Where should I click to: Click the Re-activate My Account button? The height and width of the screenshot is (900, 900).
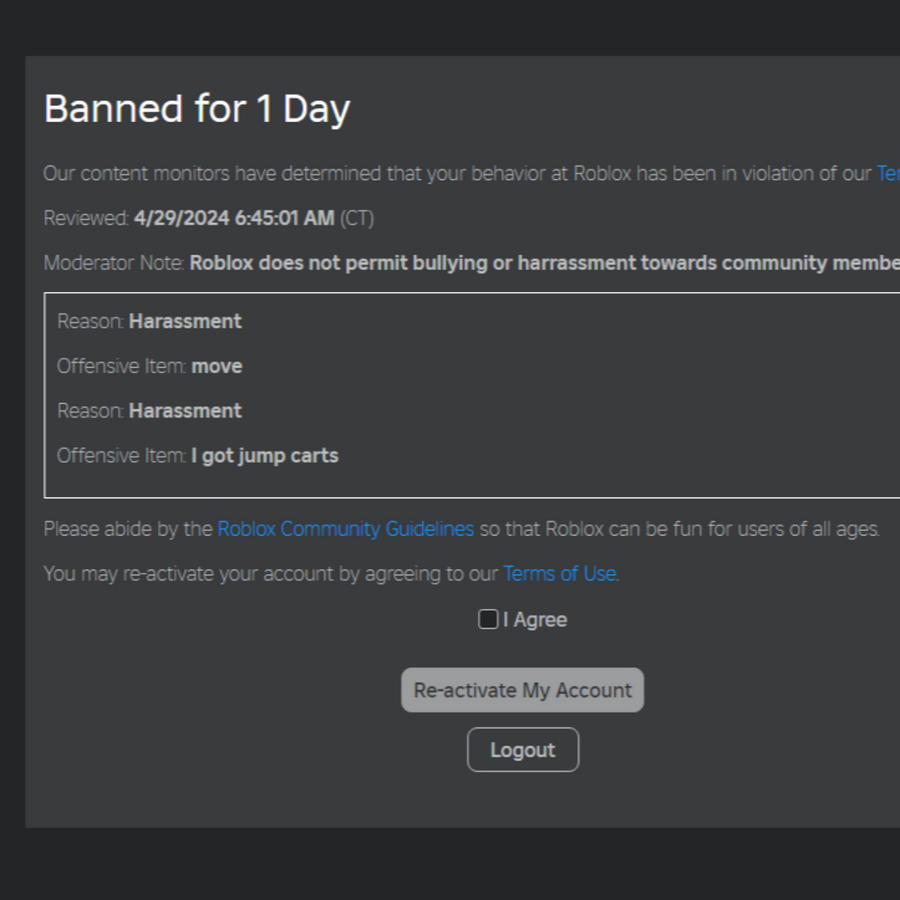pyautogui.click(x=522, y=690)
